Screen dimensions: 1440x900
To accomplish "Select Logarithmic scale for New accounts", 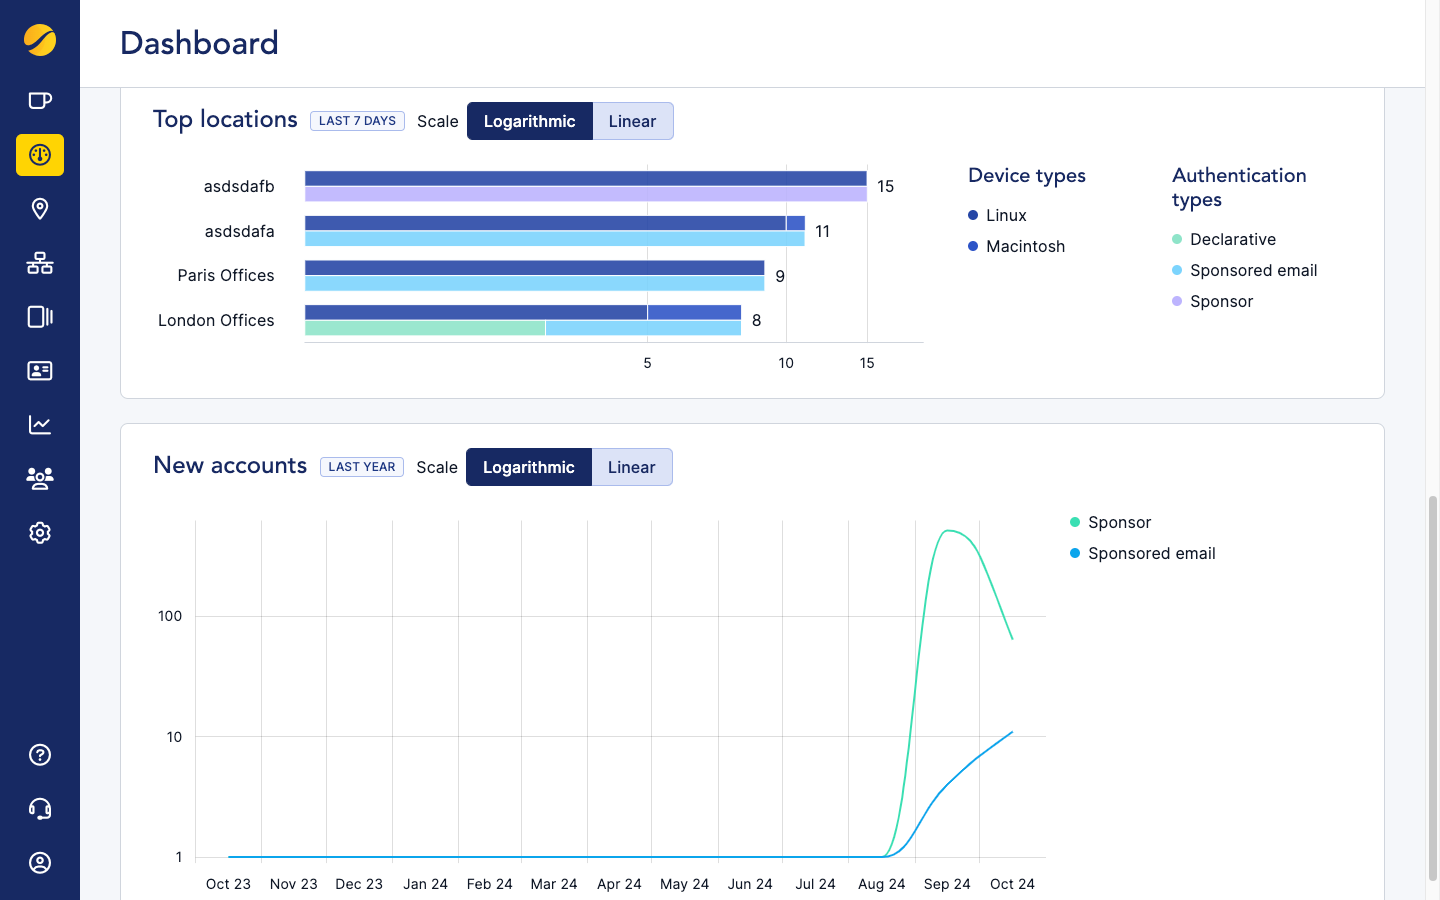I will click(528, 467).
